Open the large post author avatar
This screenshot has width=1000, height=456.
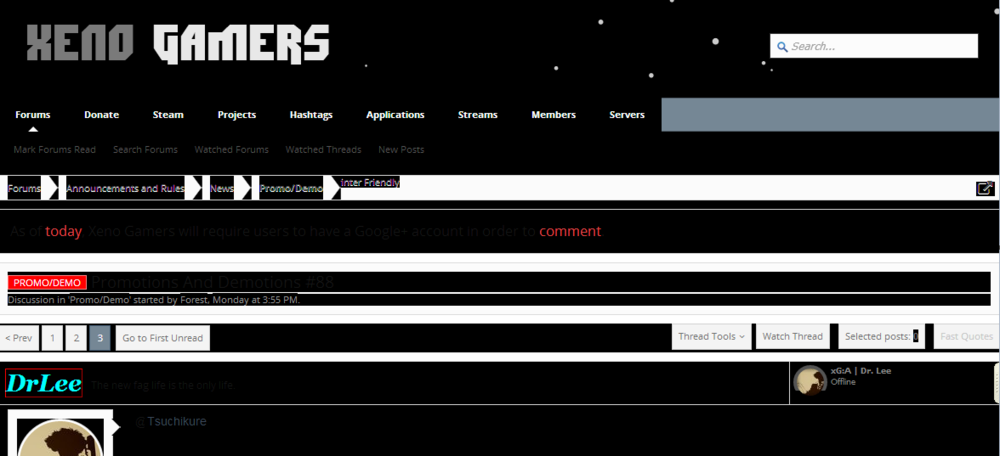coord(60,437)
